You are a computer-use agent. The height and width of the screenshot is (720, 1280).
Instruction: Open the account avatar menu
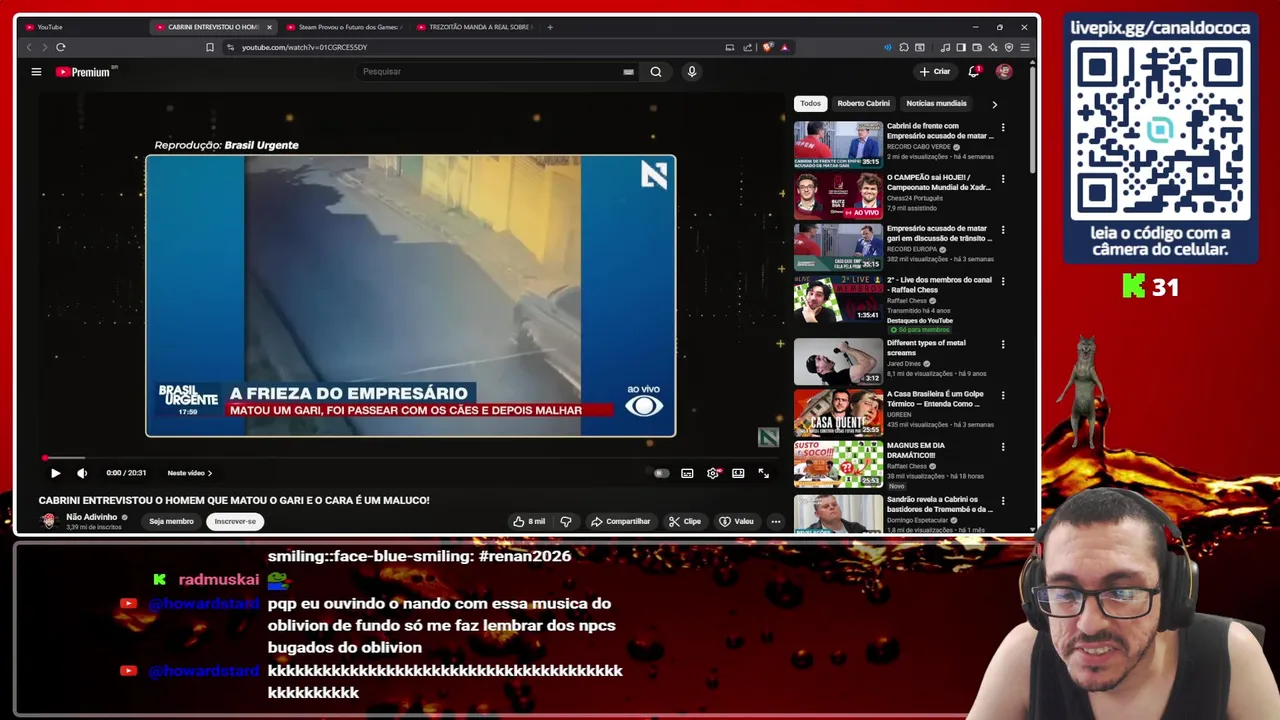[x=1004, y=71]
